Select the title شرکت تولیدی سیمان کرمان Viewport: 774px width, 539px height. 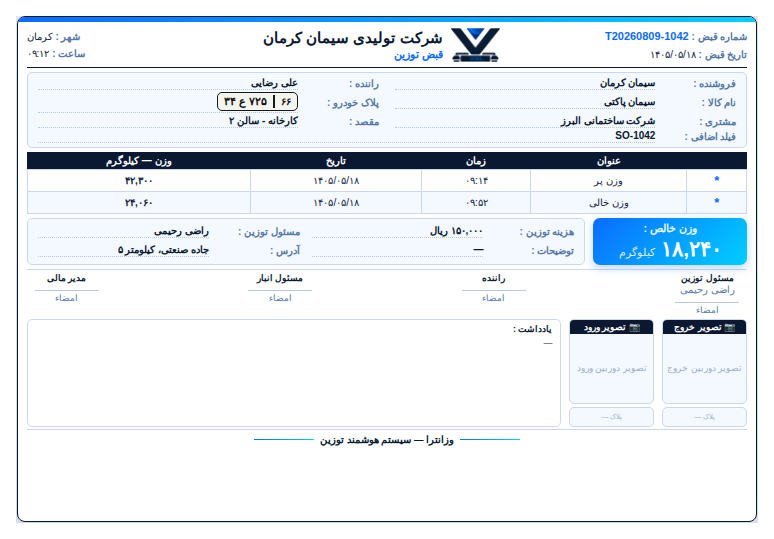[x=352, y=38]
